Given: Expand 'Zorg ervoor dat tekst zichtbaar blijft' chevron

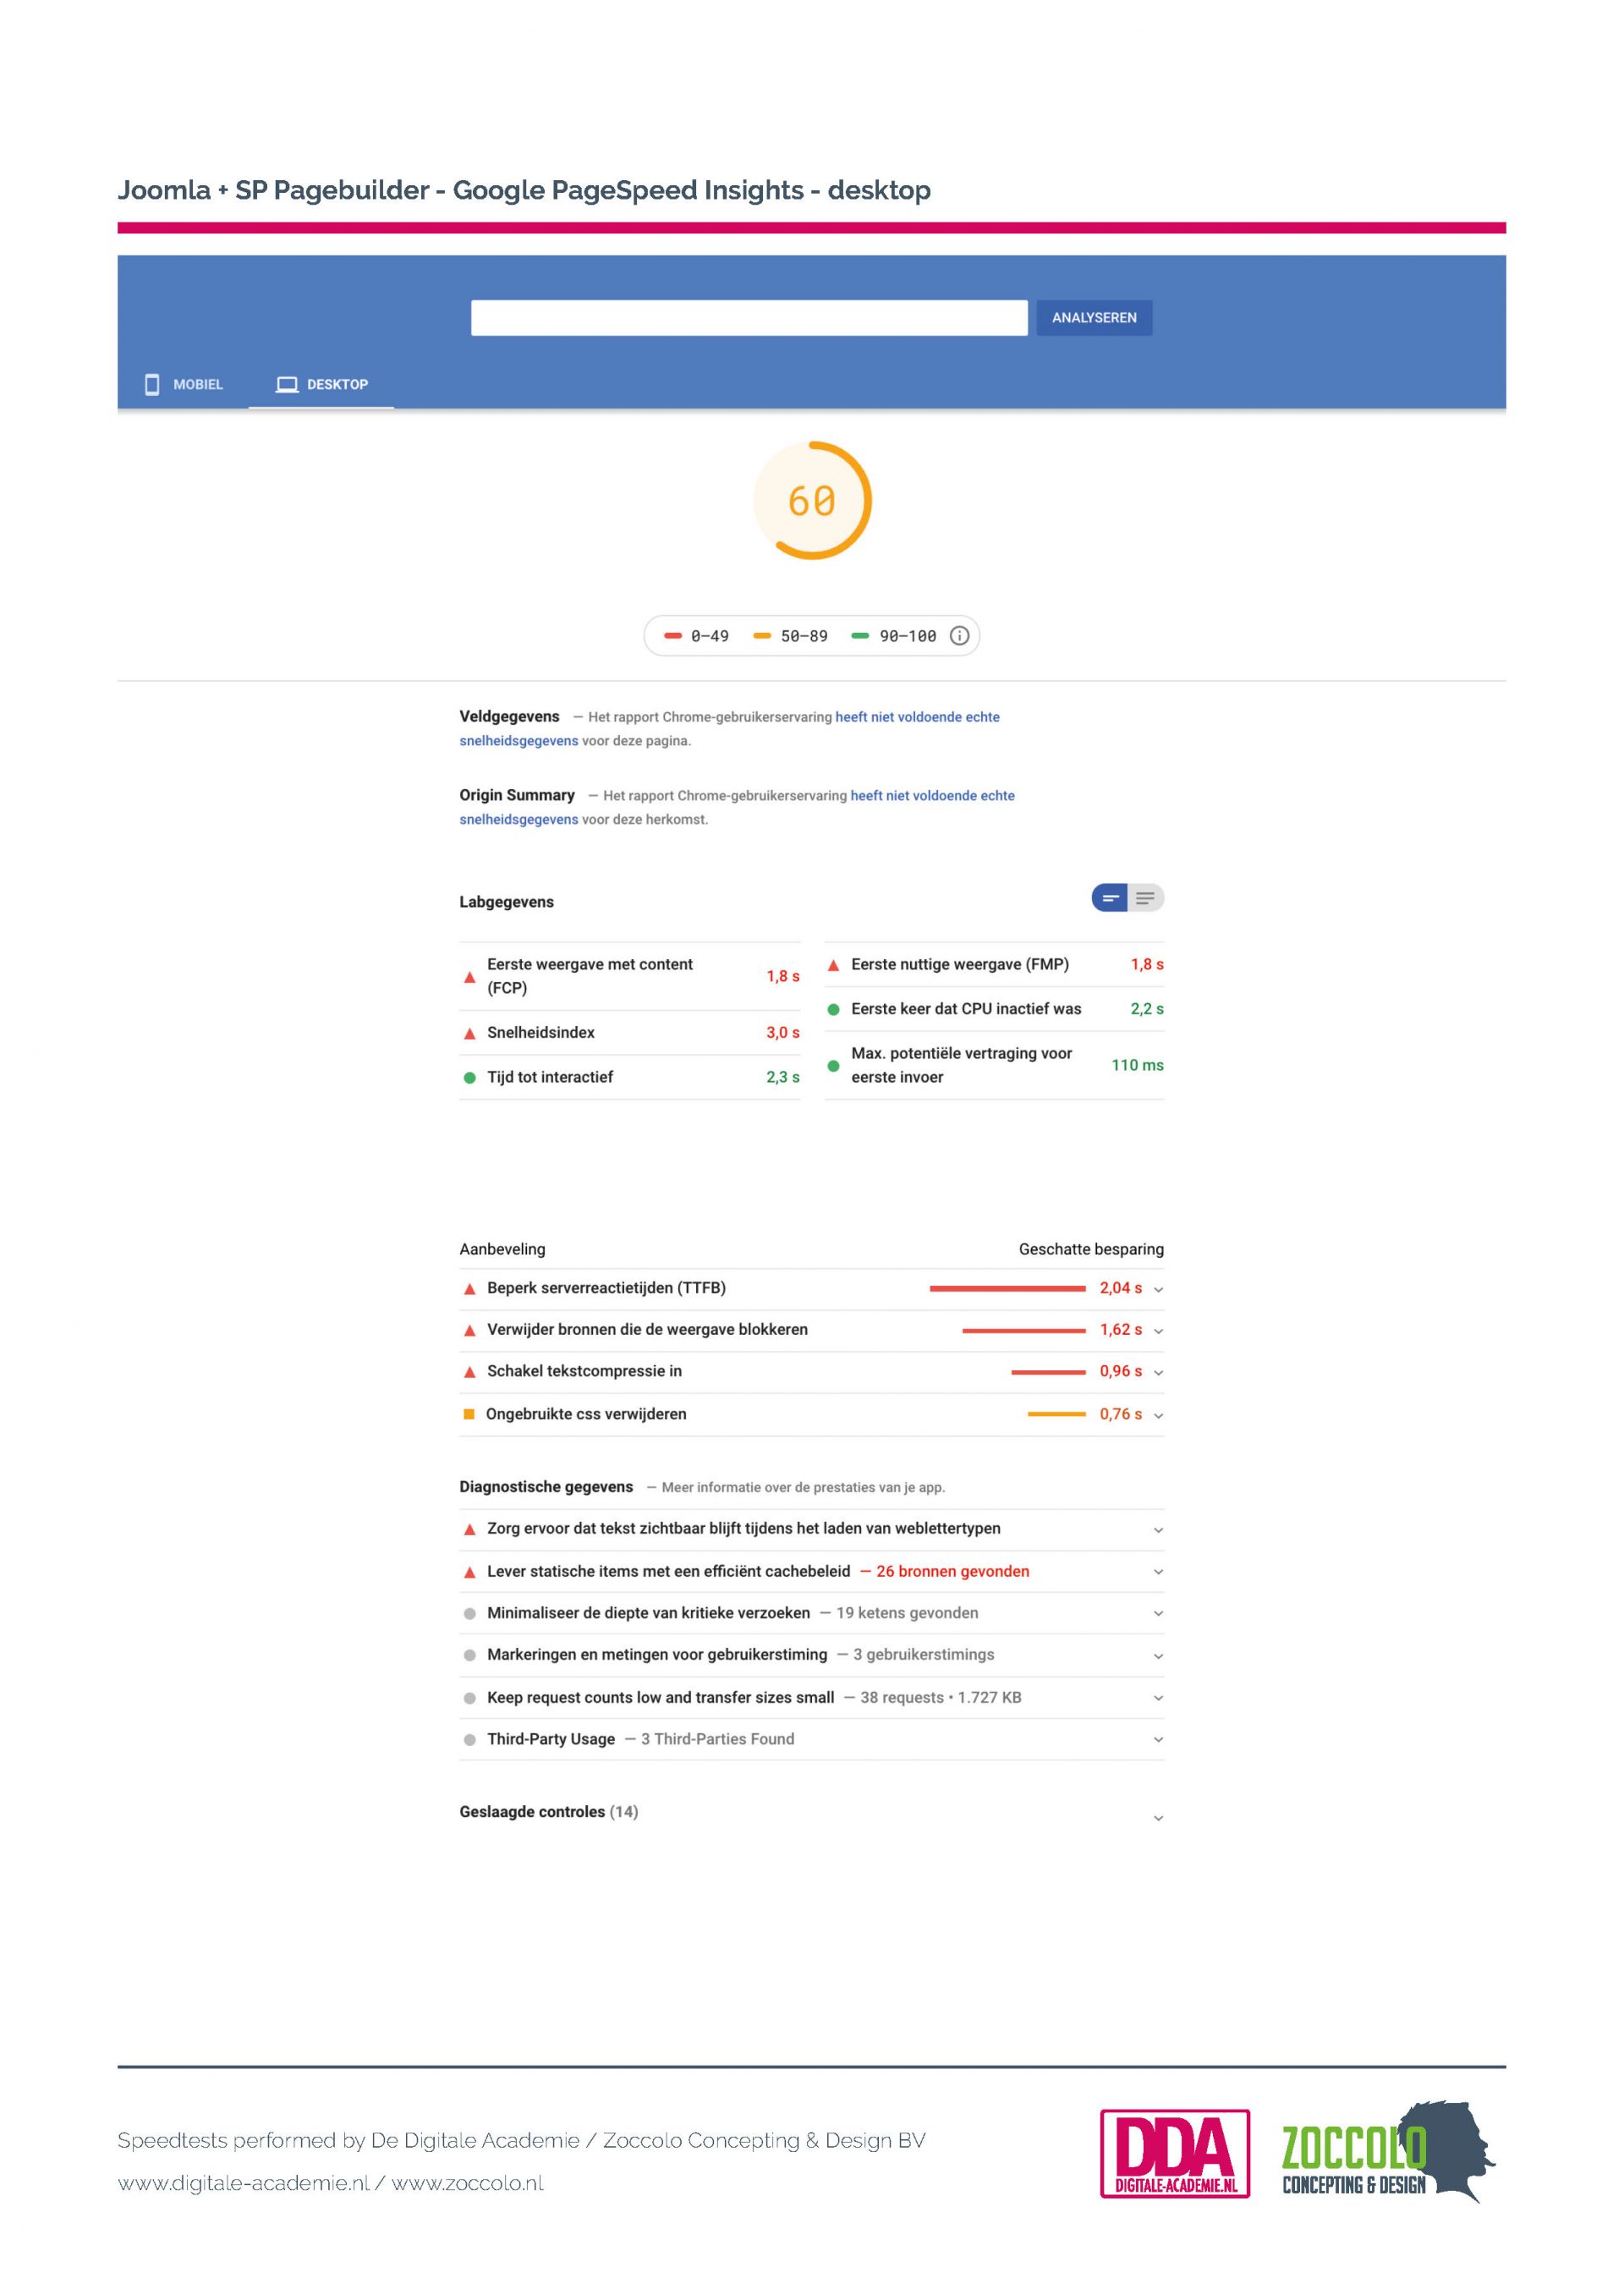Looking at the screenshot, I should point(1158,1530).
